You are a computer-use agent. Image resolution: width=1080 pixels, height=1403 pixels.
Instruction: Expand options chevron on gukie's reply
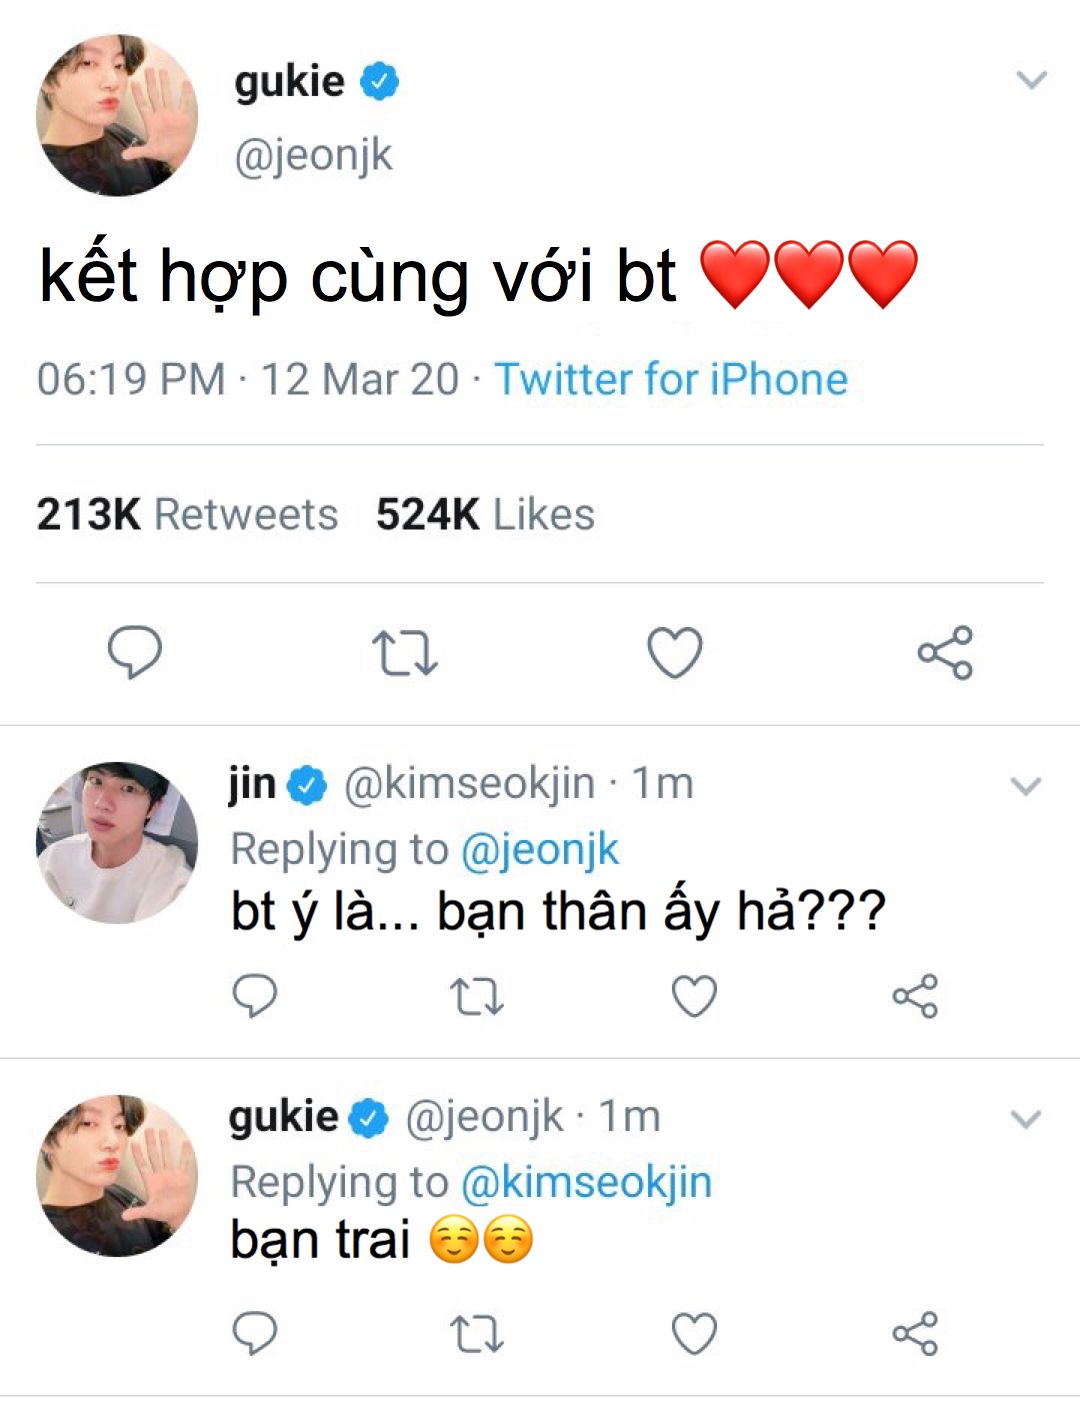point(1027,1119)
